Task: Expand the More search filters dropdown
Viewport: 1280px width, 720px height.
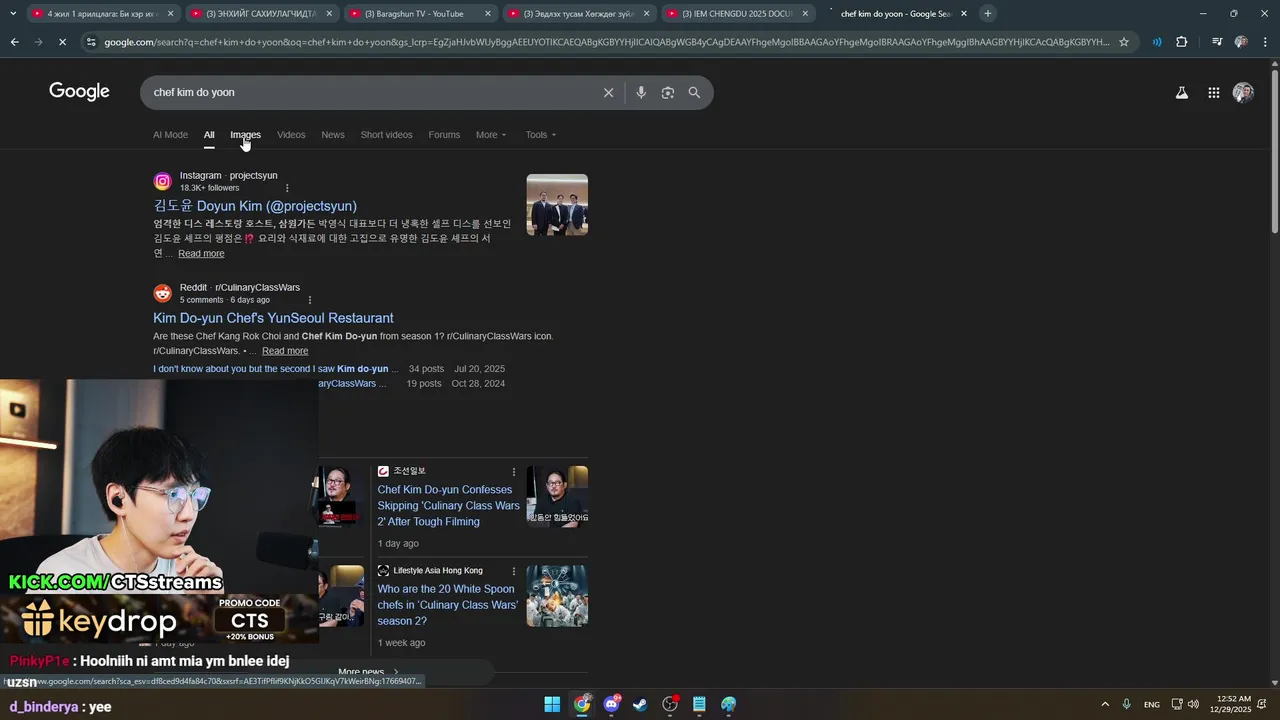Action: coord(491,135)
